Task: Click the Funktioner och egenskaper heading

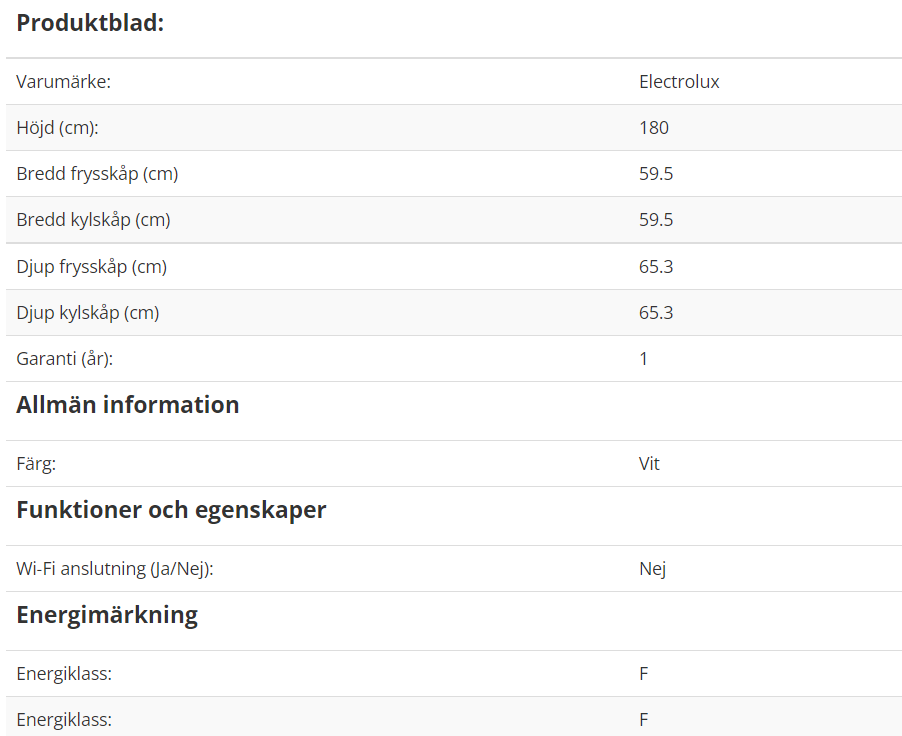Action: tap(171, 510)
